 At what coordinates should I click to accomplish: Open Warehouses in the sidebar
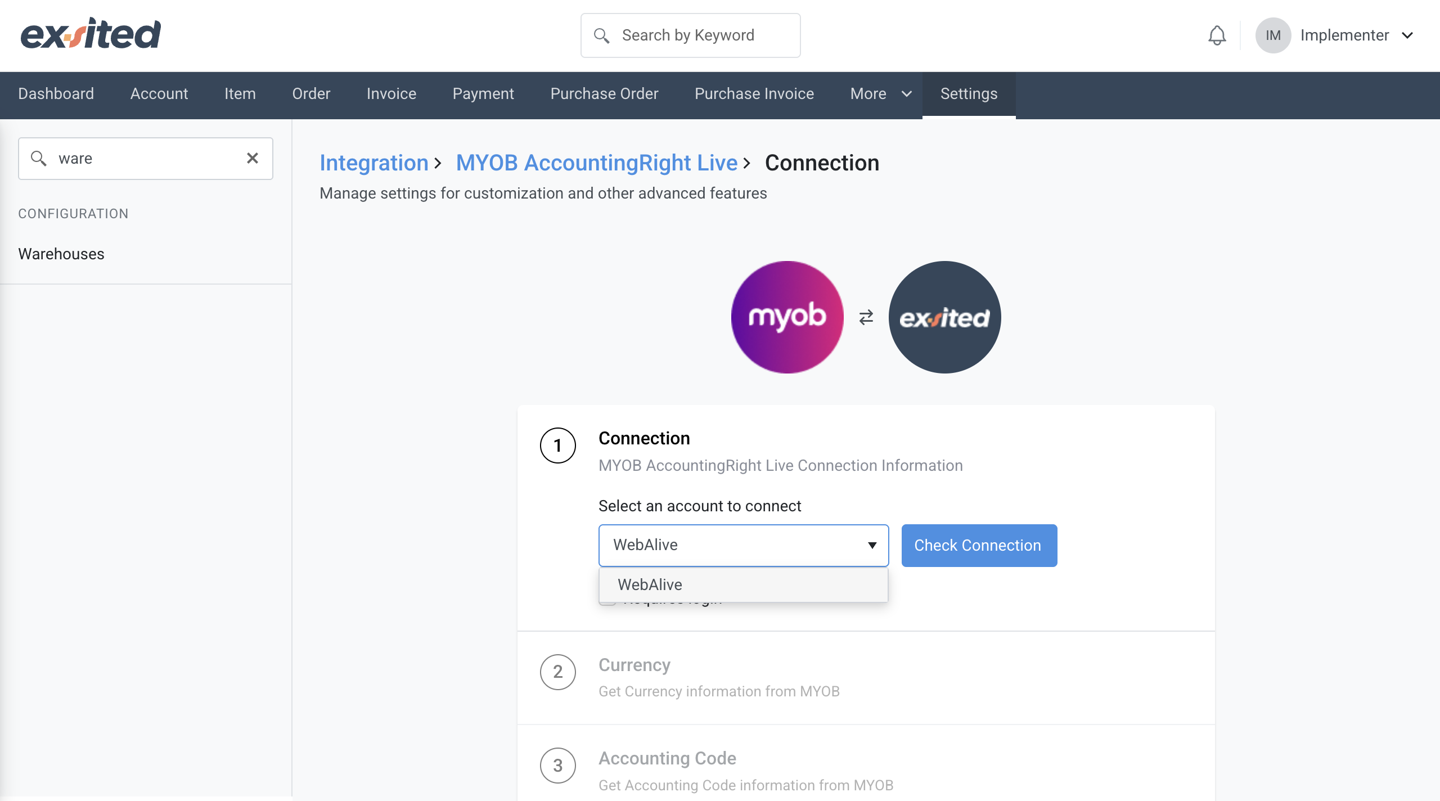click(x=61, y=254)
